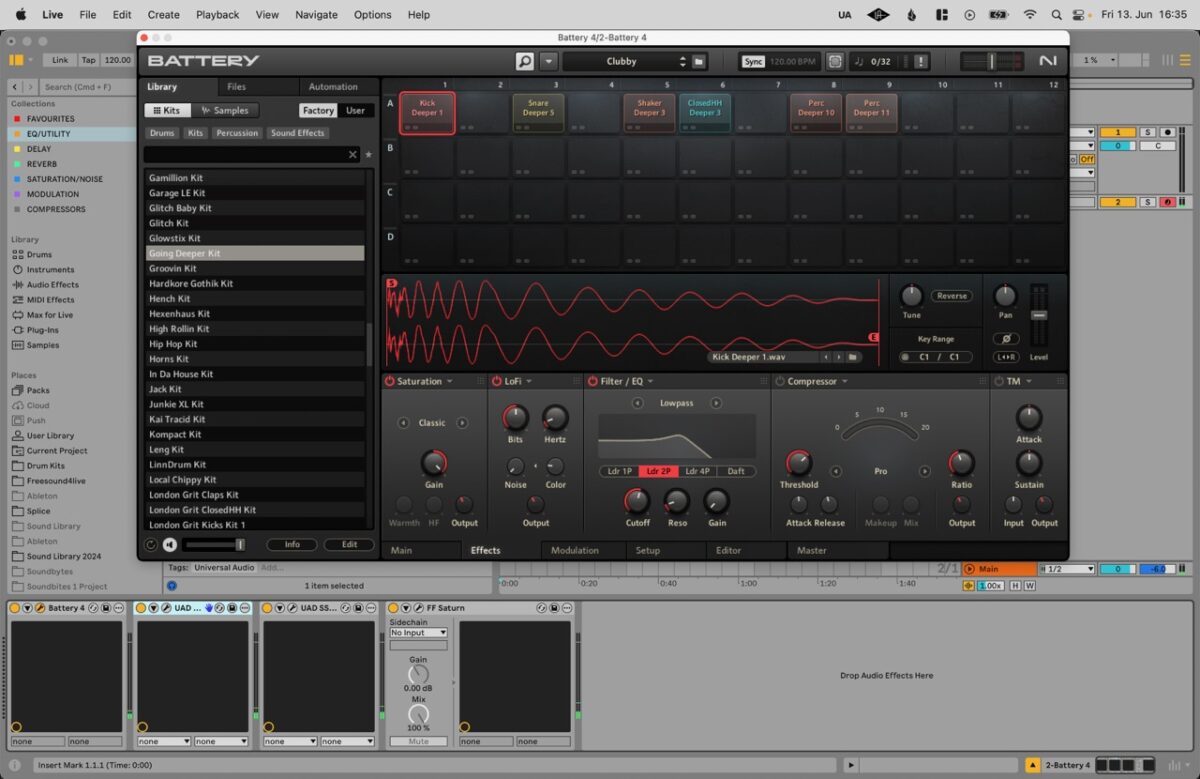Viewport: 1200px width, 779px height.
Task: Select the ClosedHH Deeper 3 pad
Action: point(704,113)
